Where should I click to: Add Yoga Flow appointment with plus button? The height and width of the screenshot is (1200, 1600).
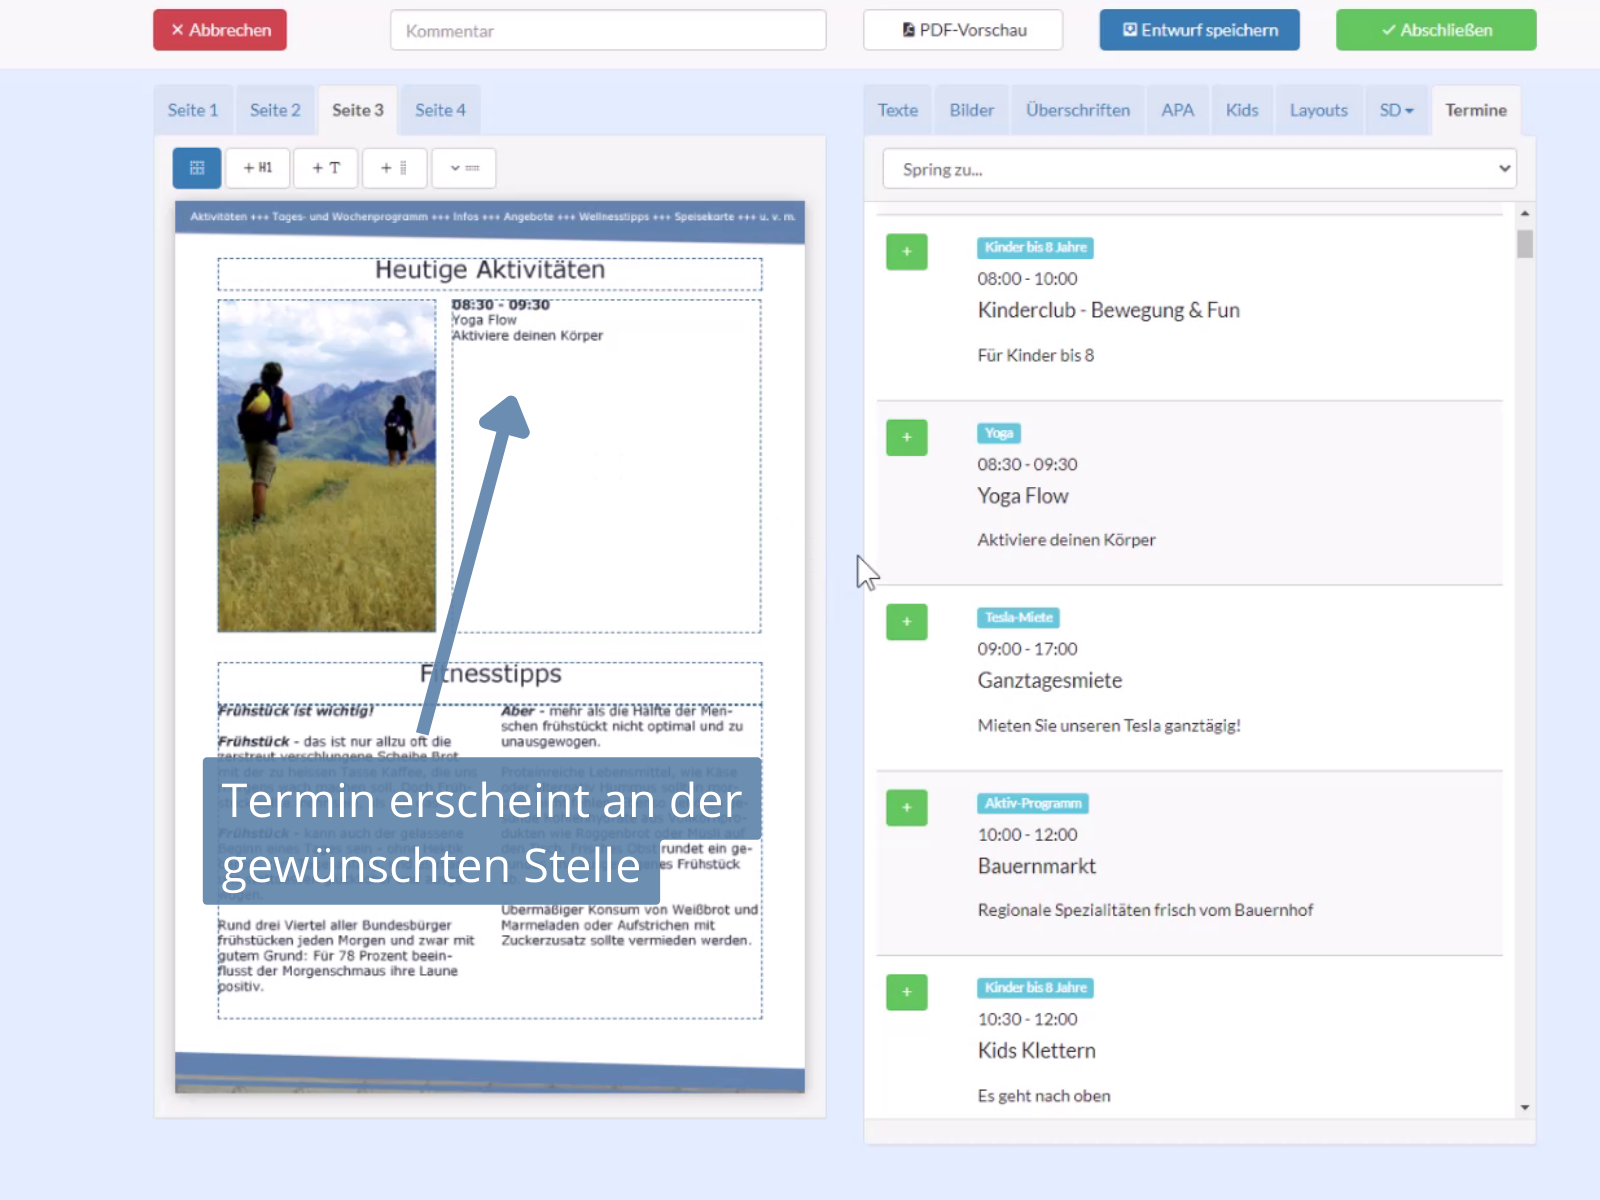(x=906, y=437)
